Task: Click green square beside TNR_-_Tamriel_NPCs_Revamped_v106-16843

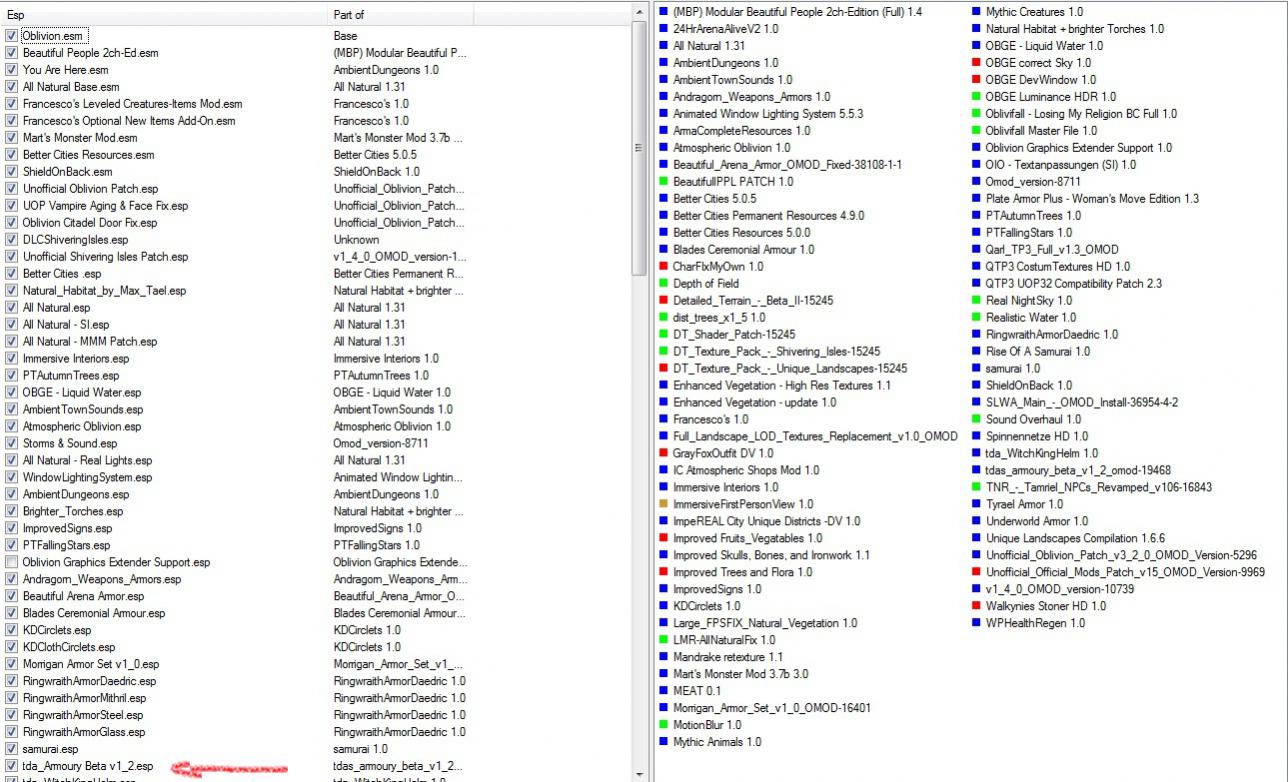Action: 976,488
